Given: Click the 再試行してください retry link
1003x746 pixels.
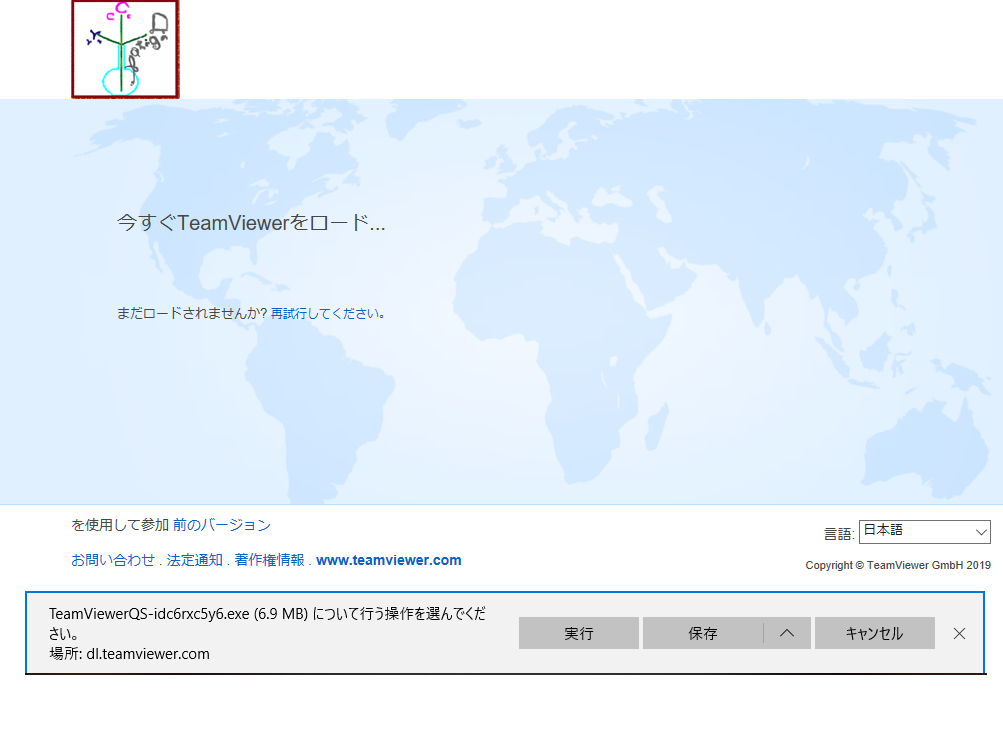Looking at the screenshot, I should (x=328, y=313).
